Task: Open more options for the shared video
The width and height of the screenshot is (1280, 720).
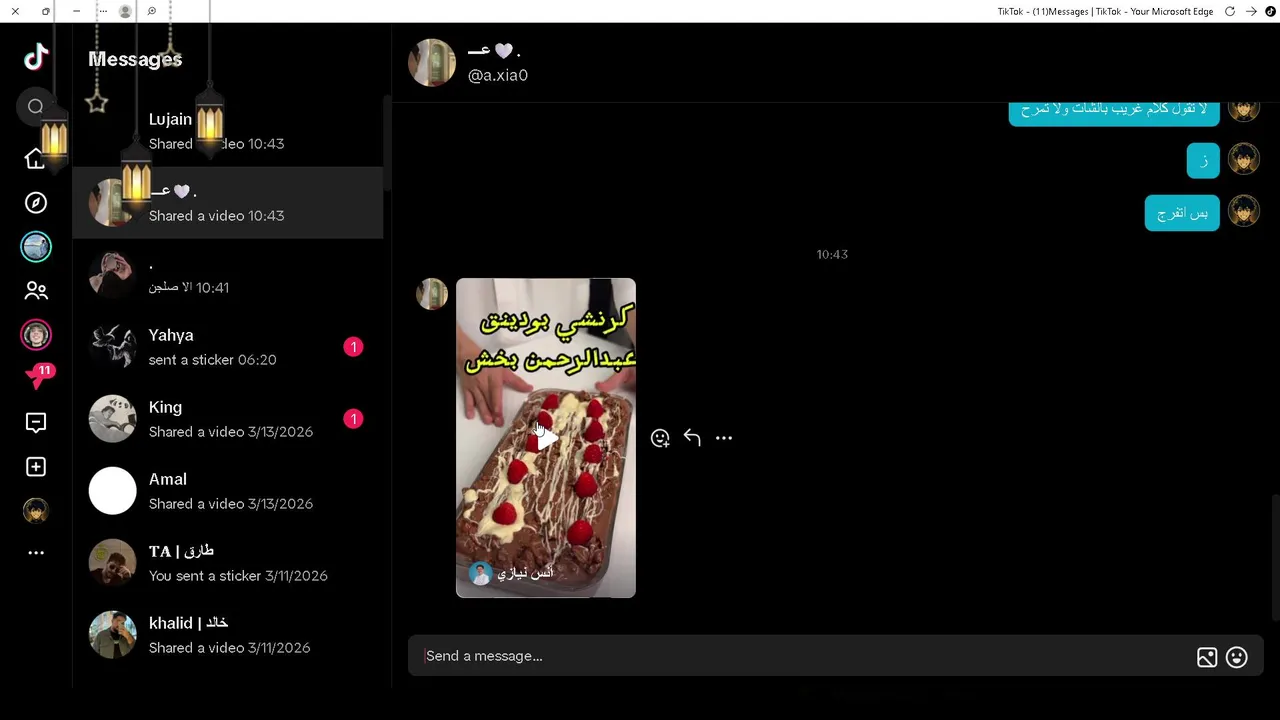Action: click(x=724, y=438)
